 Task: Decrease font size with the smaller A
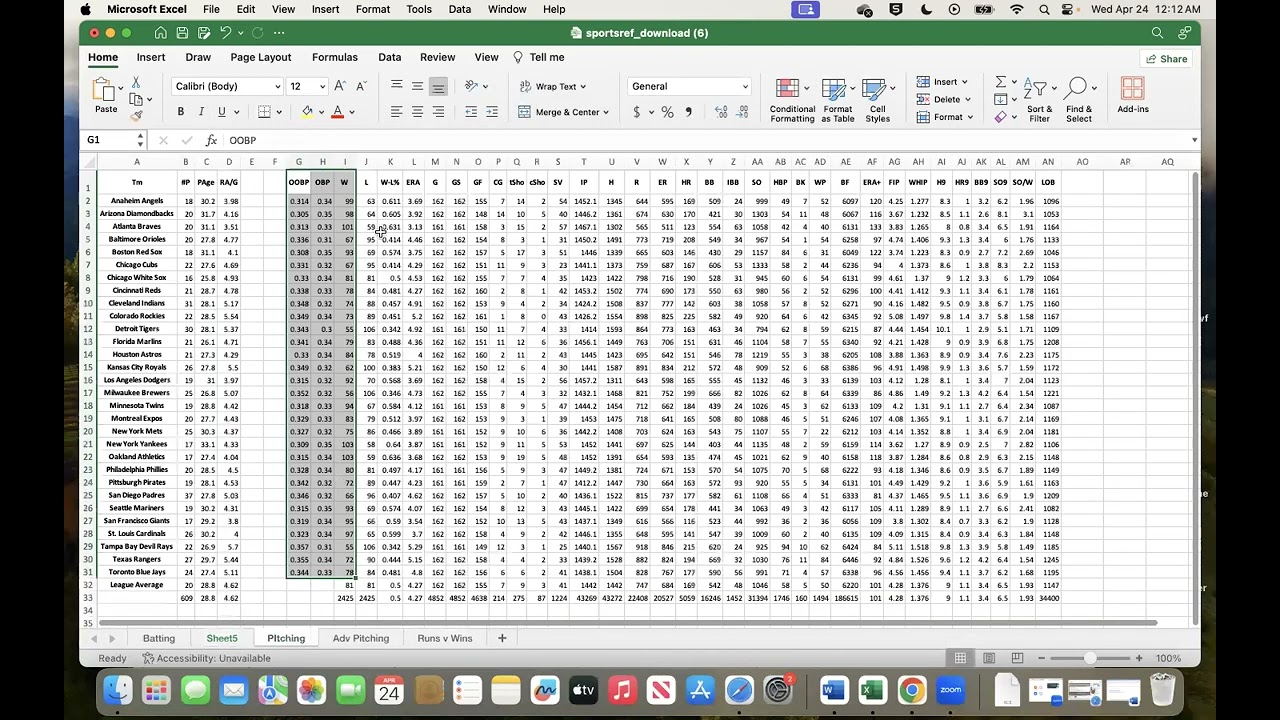(x=359, y=86)
